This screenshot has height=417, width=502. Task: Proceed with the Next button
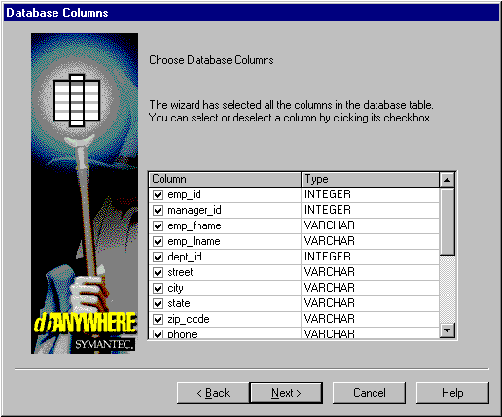(286, 393)
